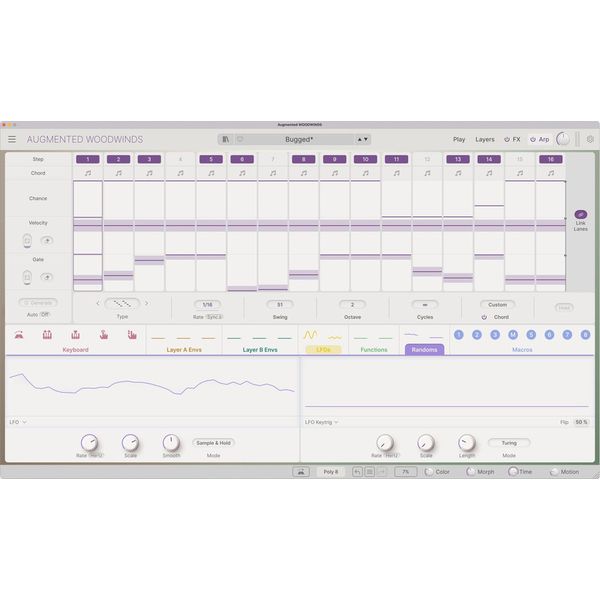Click the favorite heart icon beside preset name
This screenshot has height=600, width=600.
[x=240, y=139]
